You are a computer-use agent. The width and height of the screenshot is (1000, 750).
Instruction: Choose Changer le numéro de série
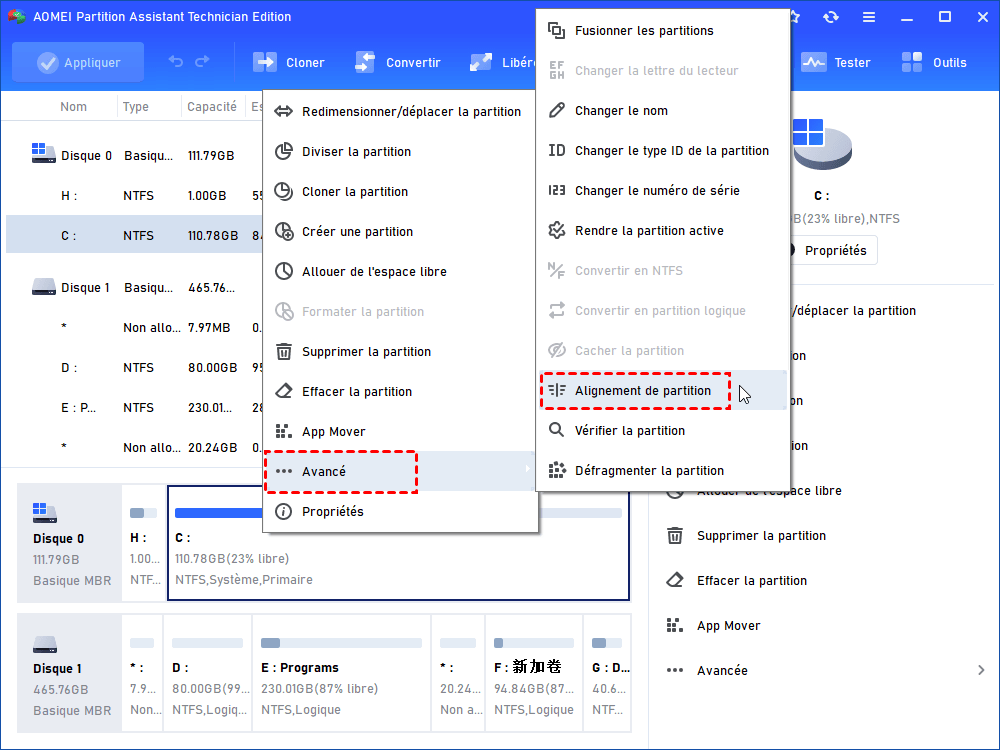pos(663,191)
